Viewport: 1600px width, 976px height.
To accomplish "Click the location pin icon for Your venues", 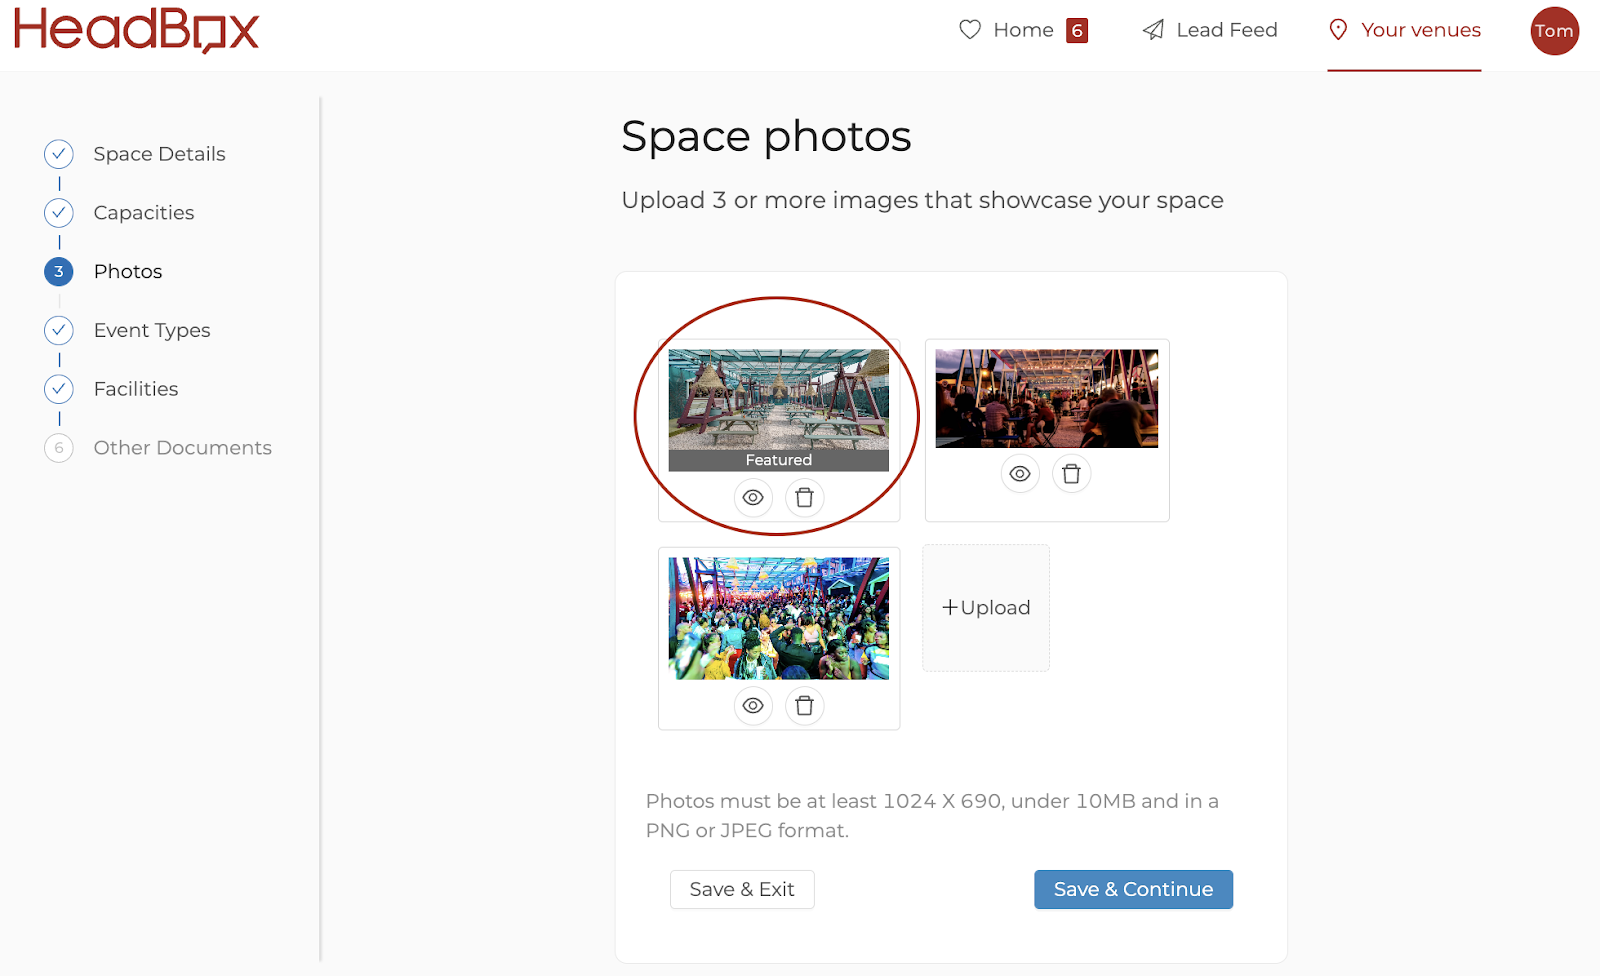I will pos(1338,30).
